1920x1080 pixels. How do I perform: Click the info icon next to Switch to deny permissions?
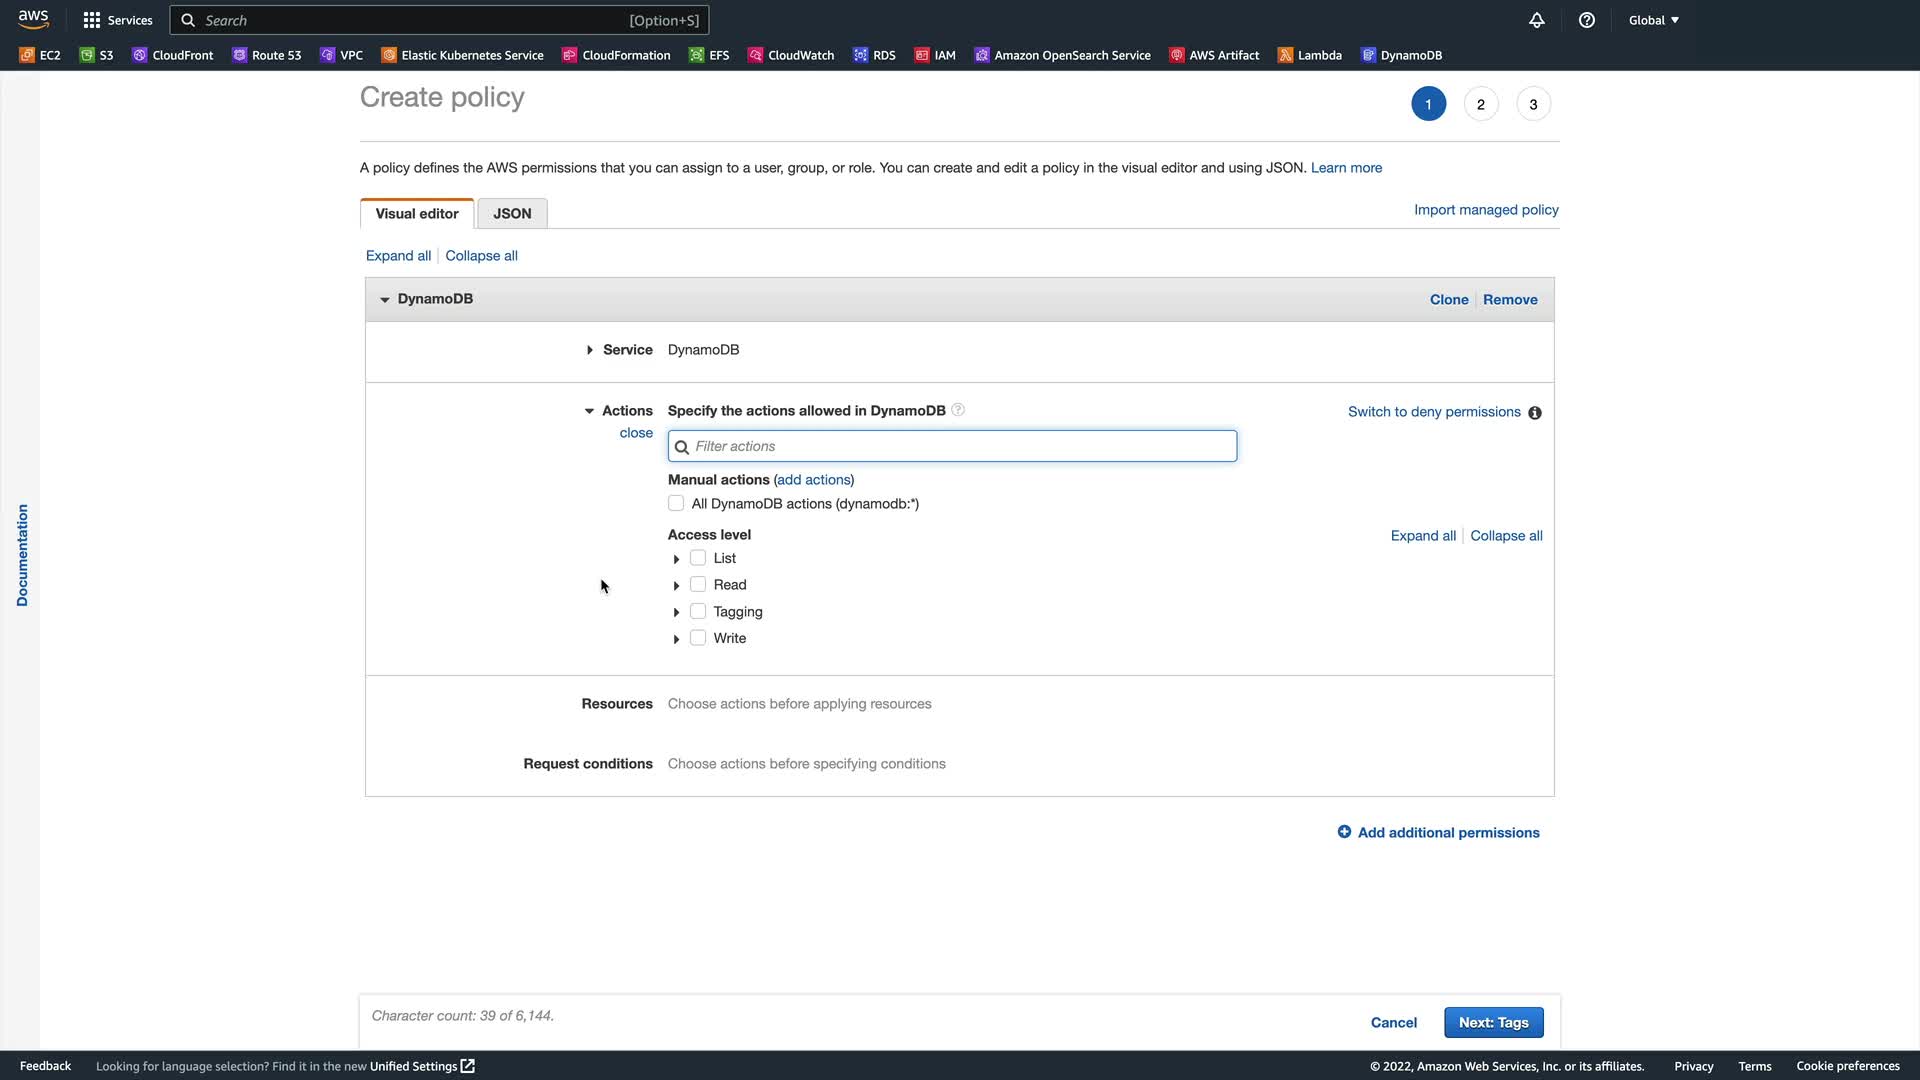point(1535,413)
